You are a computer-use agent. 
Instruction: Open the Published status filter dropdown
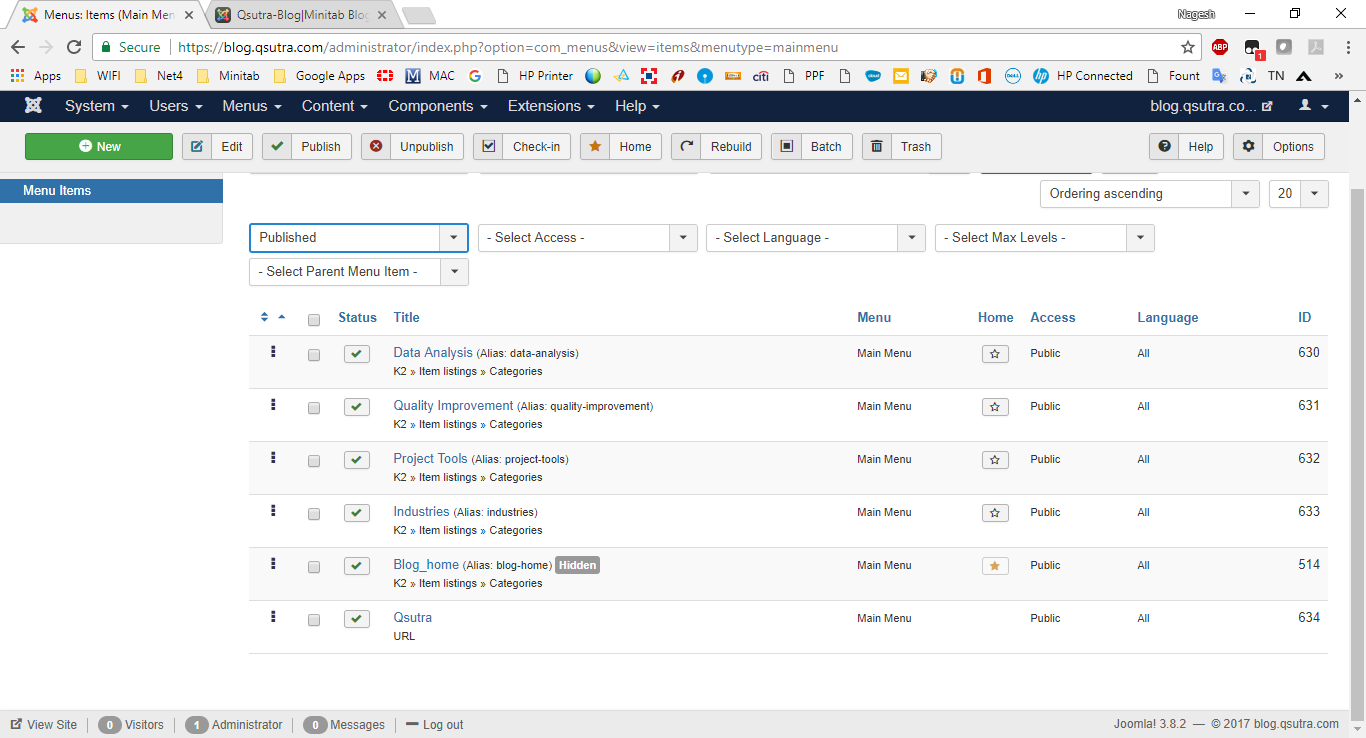tap(358, 238)
